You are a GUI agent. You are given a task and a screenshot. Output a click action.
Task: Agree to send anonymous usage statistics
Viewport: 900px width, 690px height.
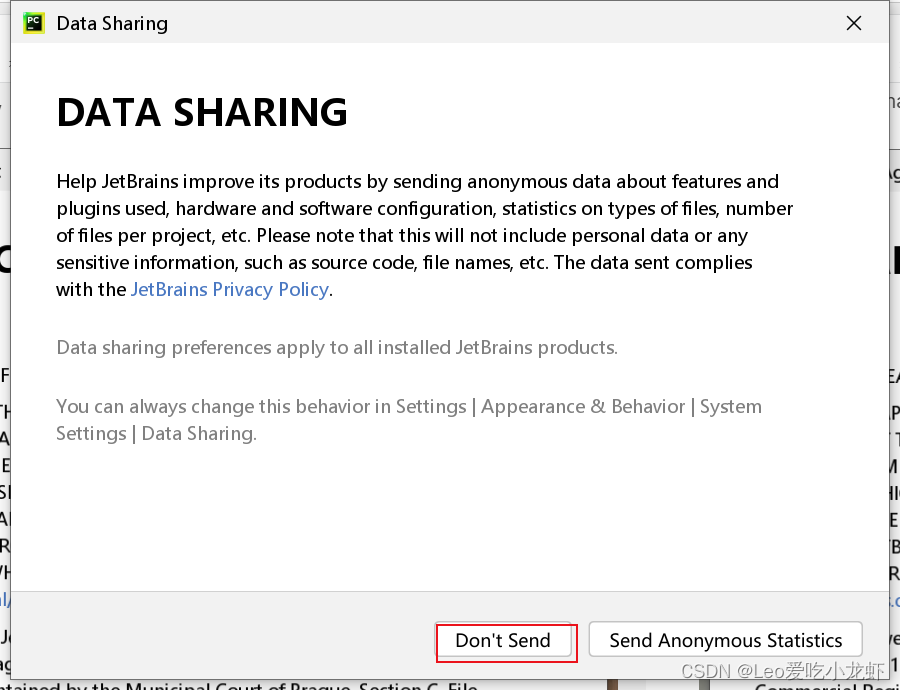click(726, 640)
